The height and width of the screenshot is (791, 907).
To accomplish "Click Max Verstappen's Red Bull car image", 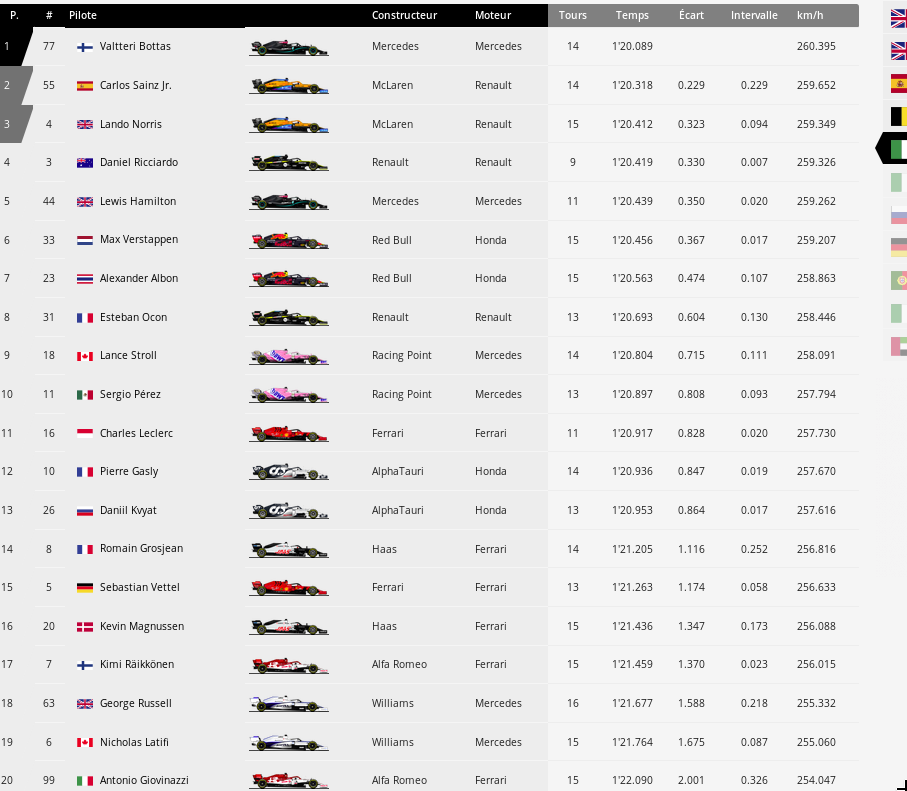I will coord(289,240).
